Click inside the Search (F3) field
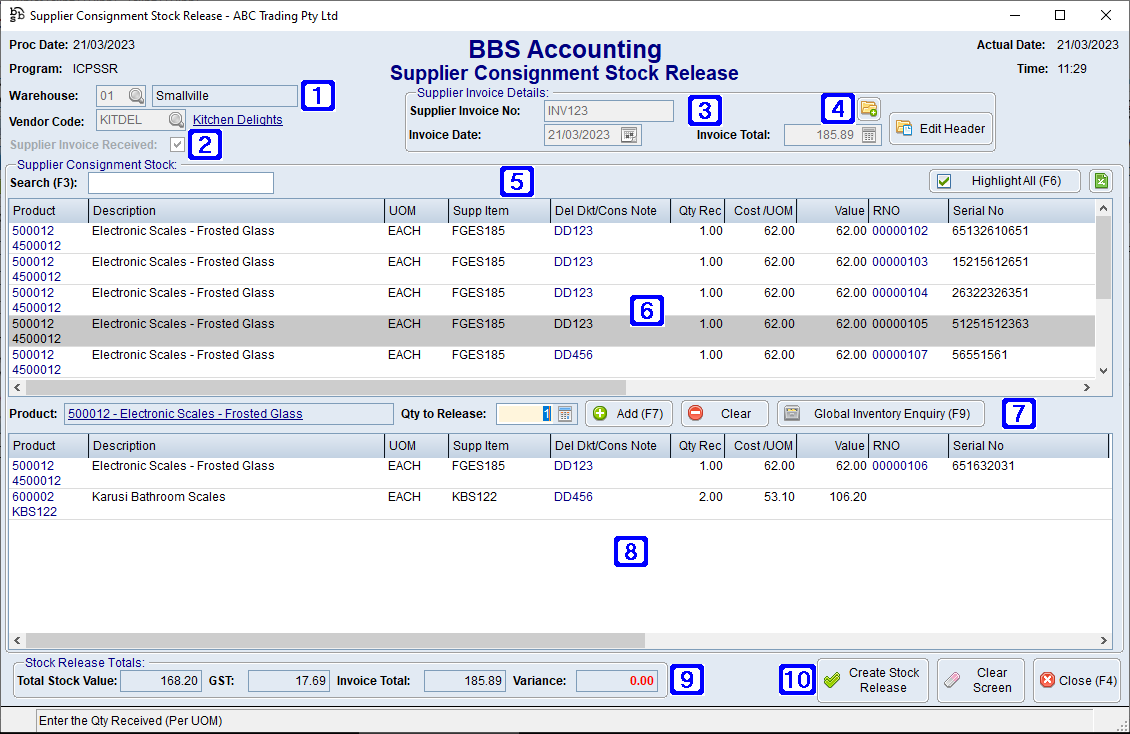 (x=180, y=183)
